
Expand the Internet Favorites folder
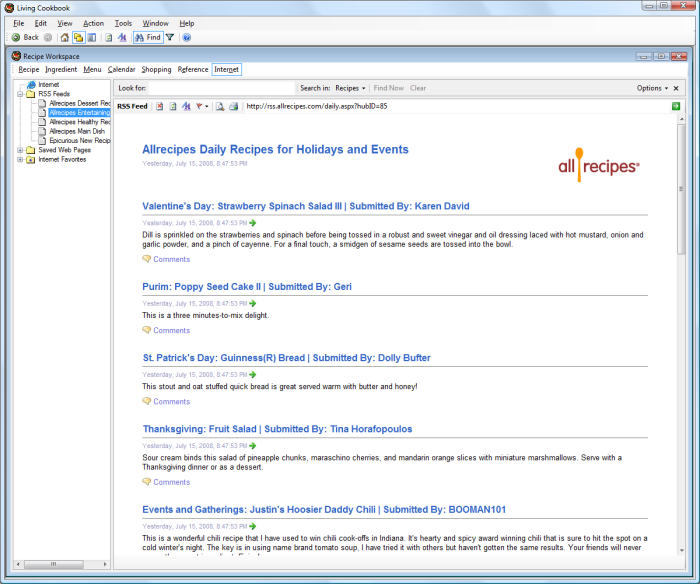(20, 159)
